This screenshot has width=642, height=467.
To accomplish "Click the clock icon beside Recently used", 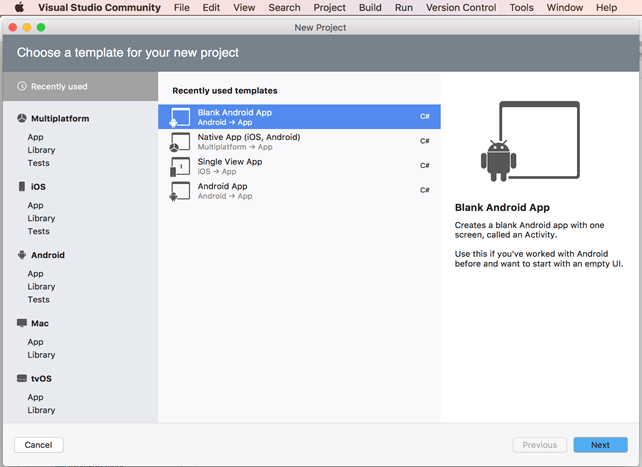I will point(22,86).
